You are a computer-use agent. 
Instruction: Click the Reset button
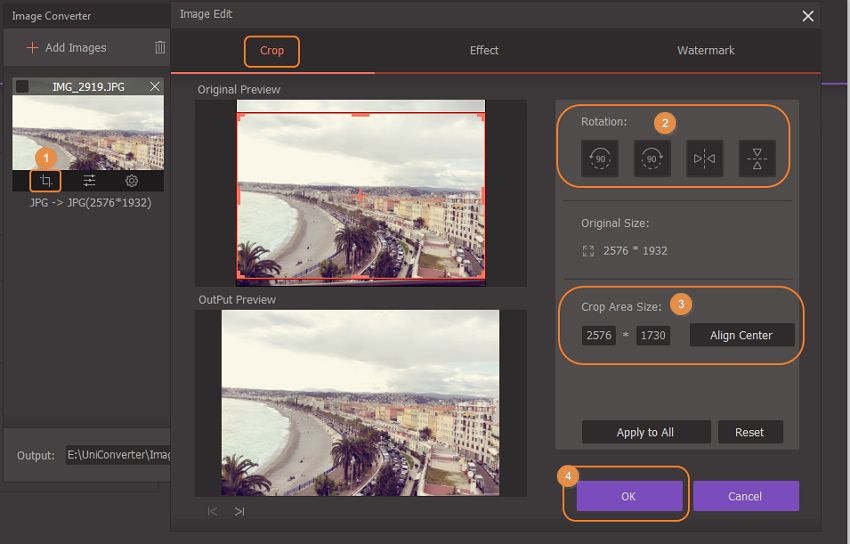pyautogui.click(x=749, y=432)
